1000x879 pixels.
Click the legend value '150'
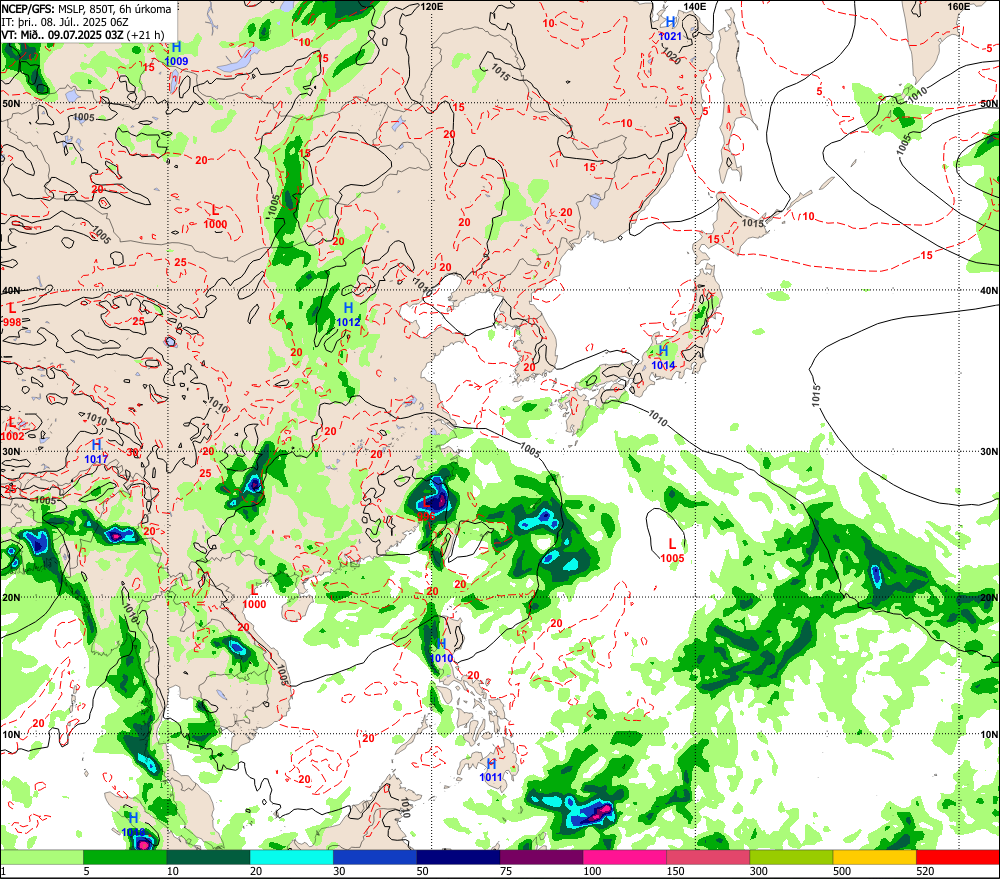675,871
